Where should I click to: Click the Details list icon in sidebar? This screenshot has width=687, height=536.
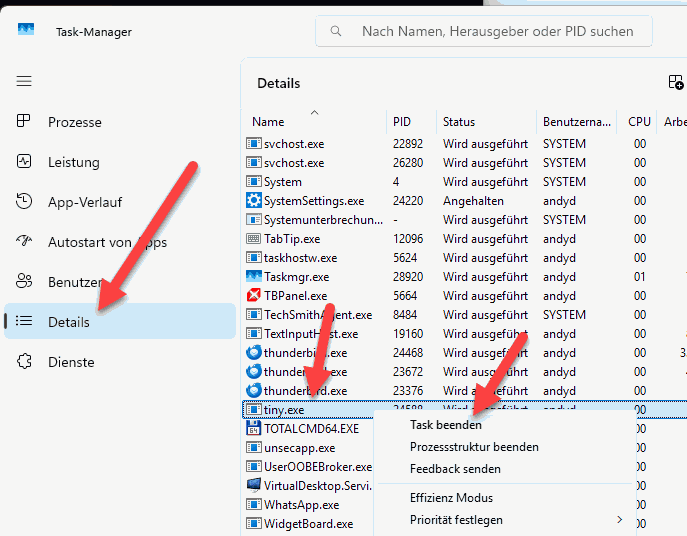24,321
